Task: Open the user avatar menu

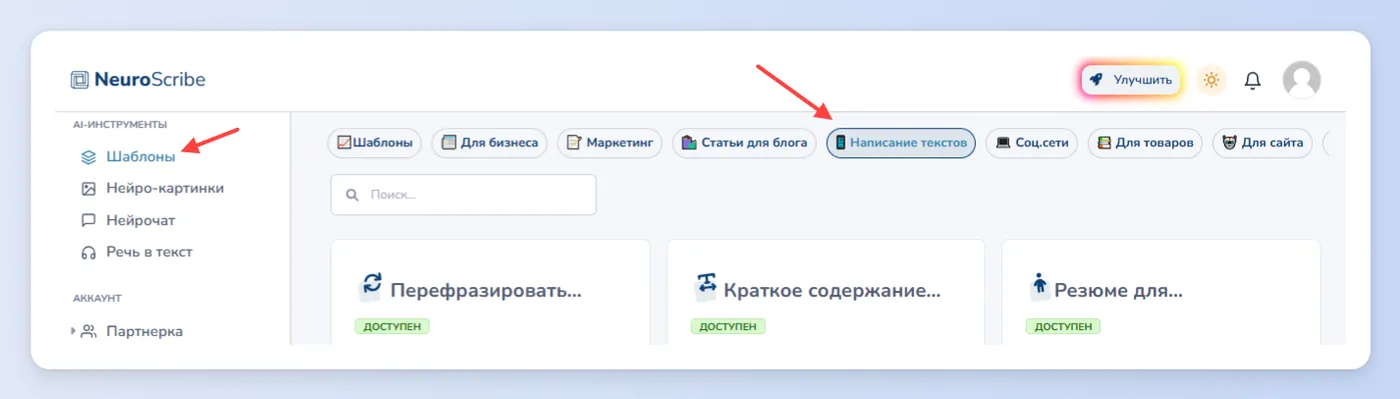Action: click(x=1301, y=79)
